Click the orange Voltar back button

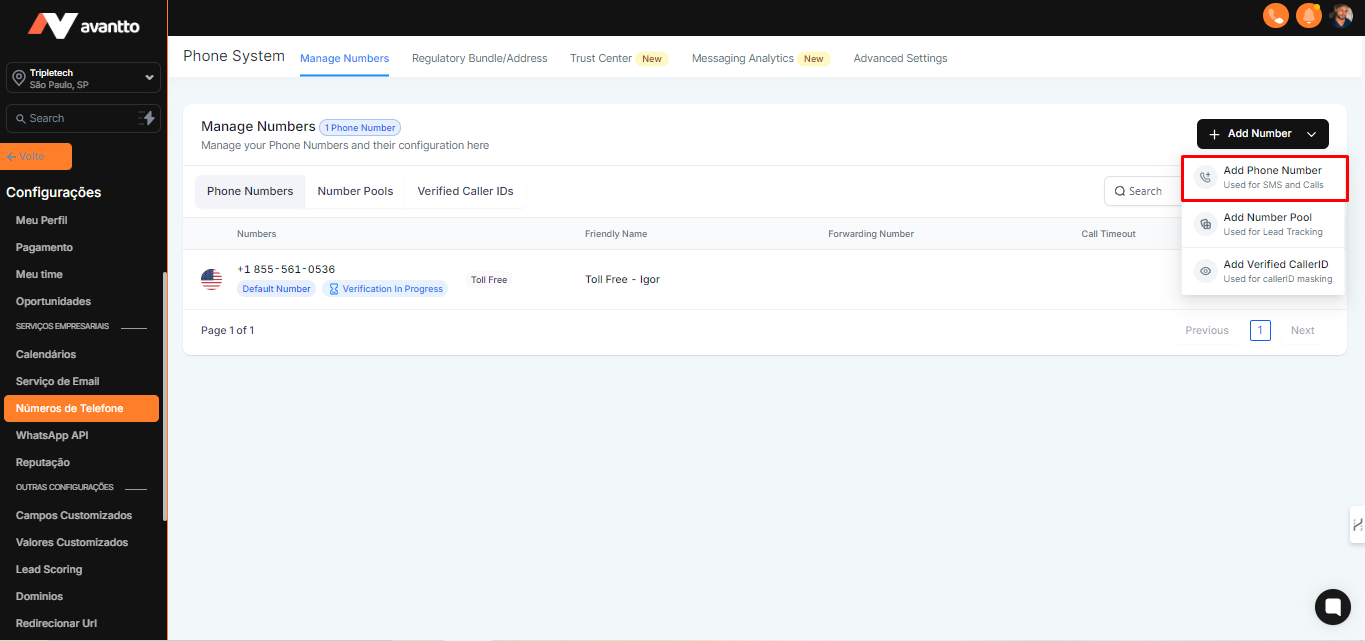click(37, 157)
